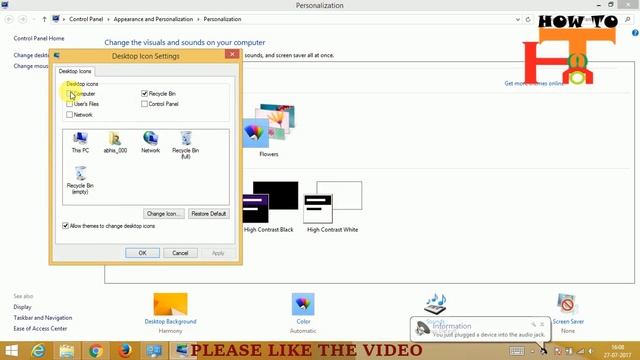Open the Sounds settings icon

(x=436, y=304)
